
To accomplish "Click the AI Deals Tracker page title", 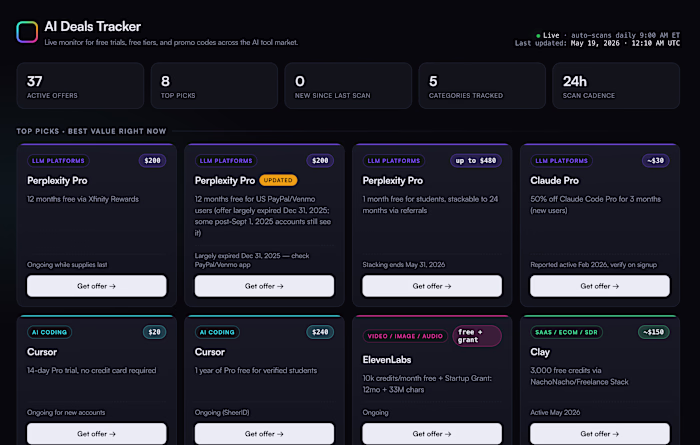I will coord(93,26).
